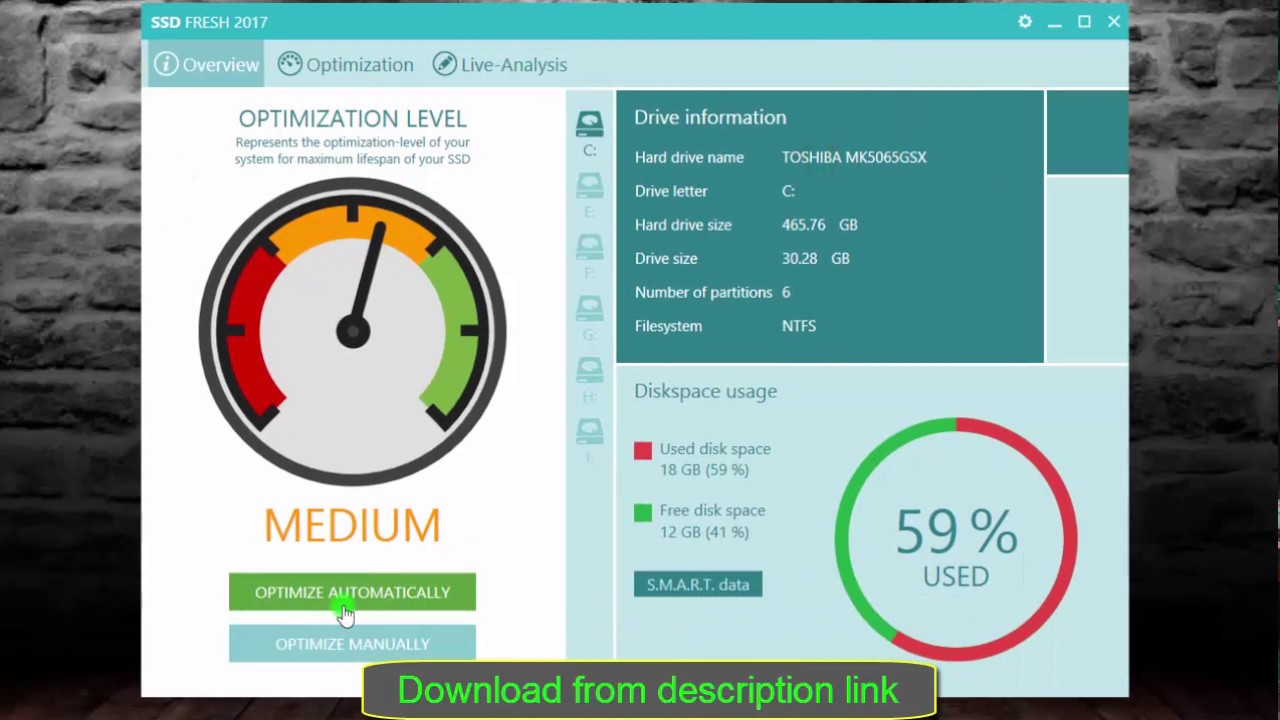This screenshot has height=720, width=1280.
Task: Click the Drive letter label
Action: (x=671, y=191)
